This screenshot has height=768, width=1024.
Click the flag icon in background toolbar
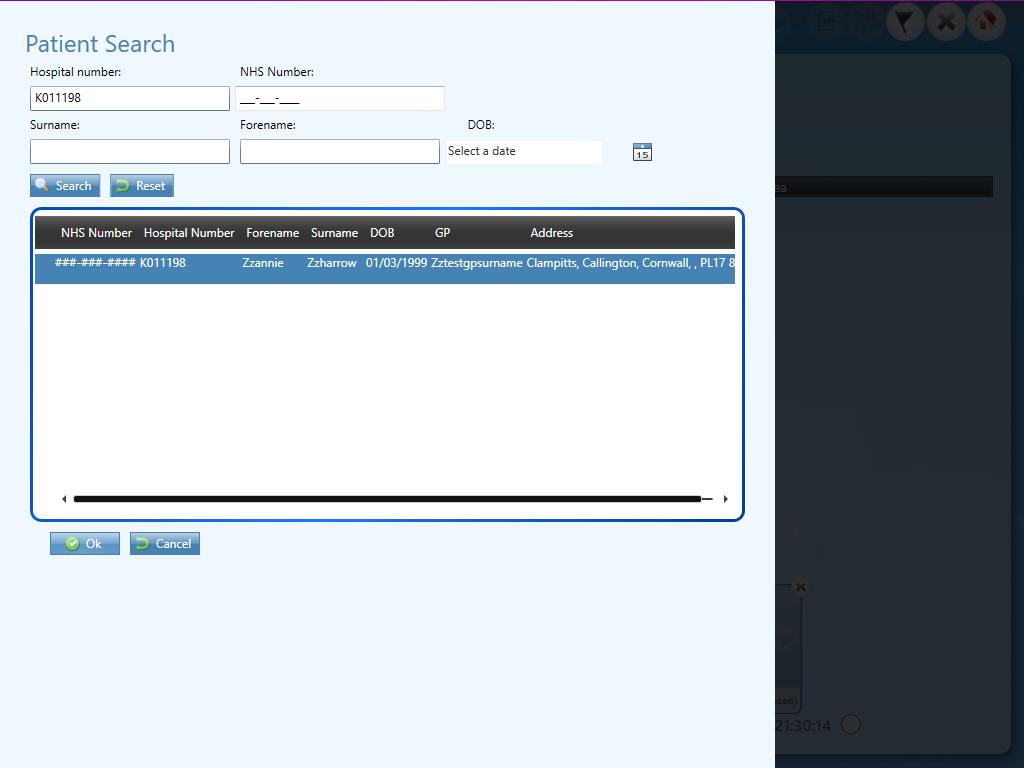pyautogui.click(x=904, y=22)
